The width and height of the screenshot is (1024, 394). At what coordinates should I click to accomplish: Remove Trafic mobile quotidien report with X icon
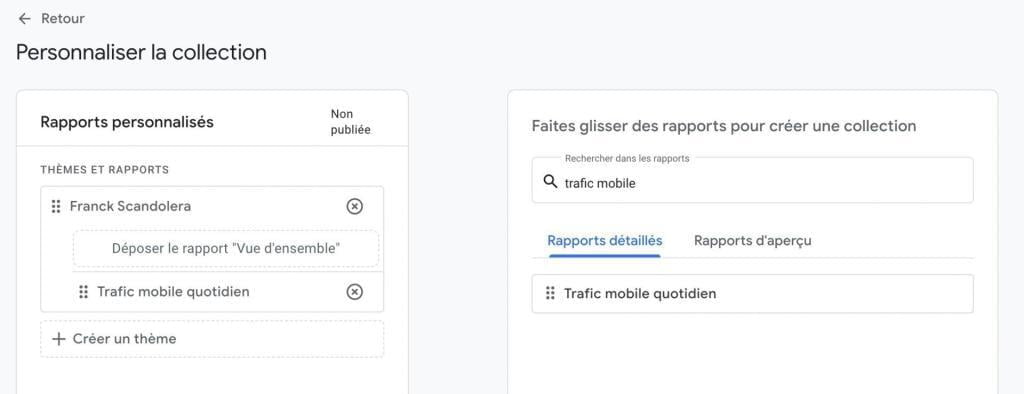pyautogui.click(x=354, y=291)
